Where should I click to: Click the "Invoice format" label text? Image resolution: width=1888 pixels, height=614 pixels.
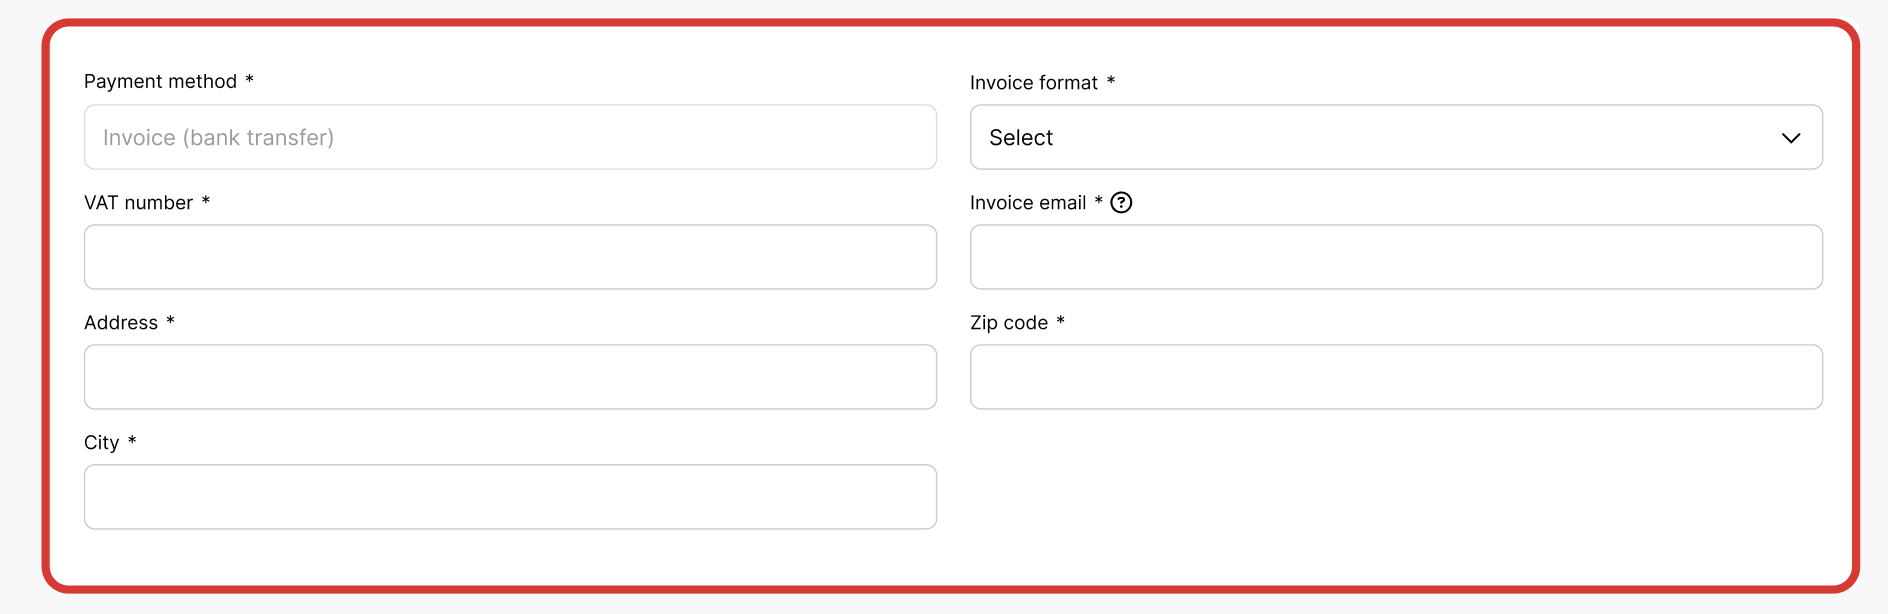(x=1033, y=83)
